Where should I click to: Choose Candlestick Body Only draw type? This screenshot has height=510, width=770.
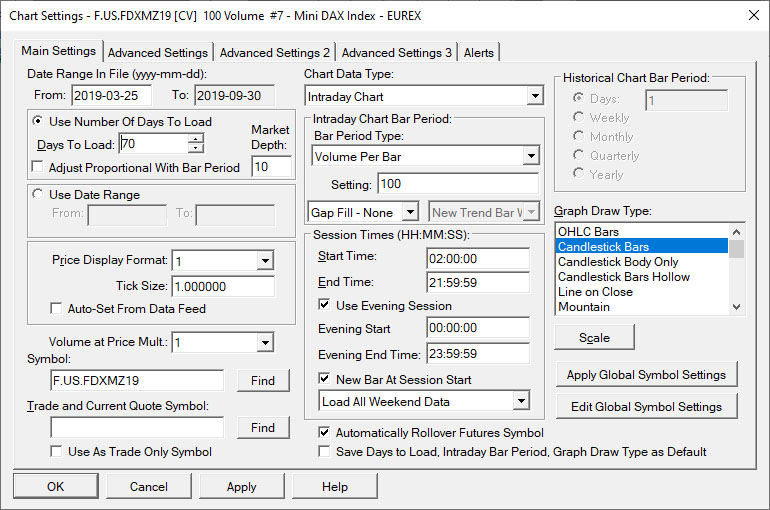click(642, 262)
